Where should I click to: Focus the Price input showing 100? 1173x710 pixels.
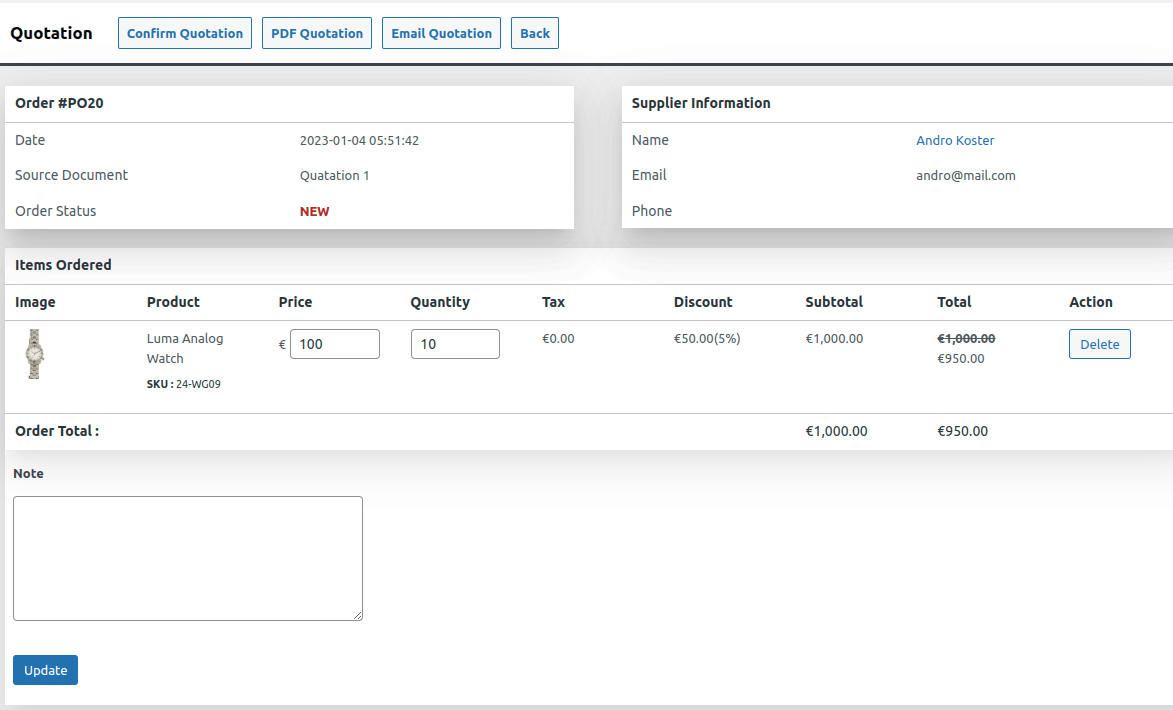point(334,344)
